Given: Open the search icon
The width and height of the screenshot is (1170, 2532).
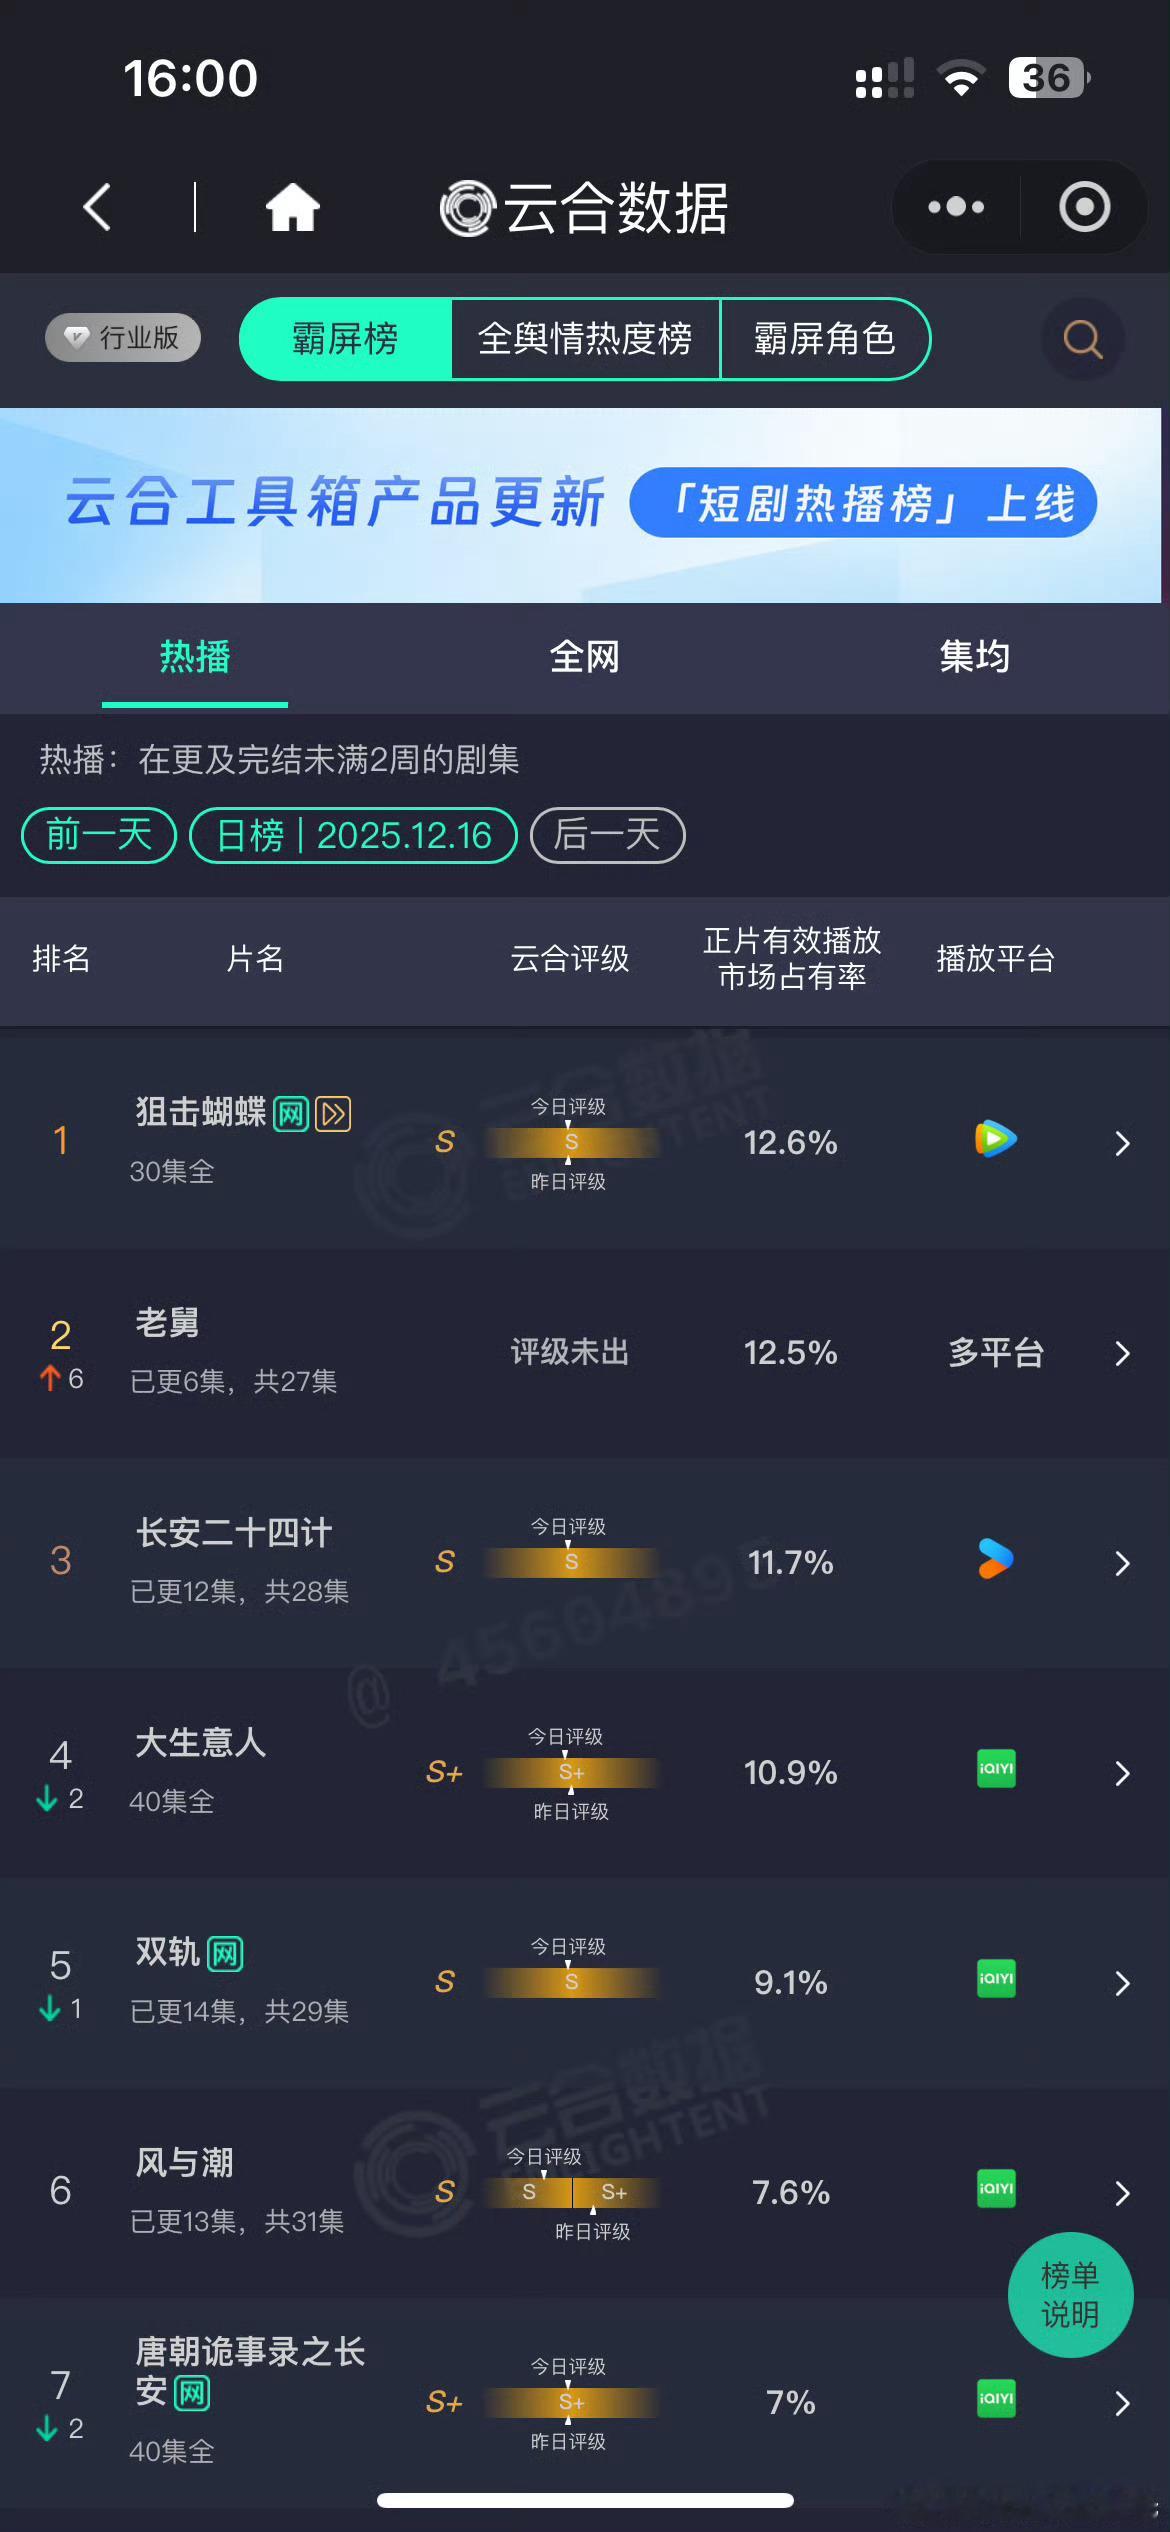Looking at the screenshot, I should (1081, 340).
